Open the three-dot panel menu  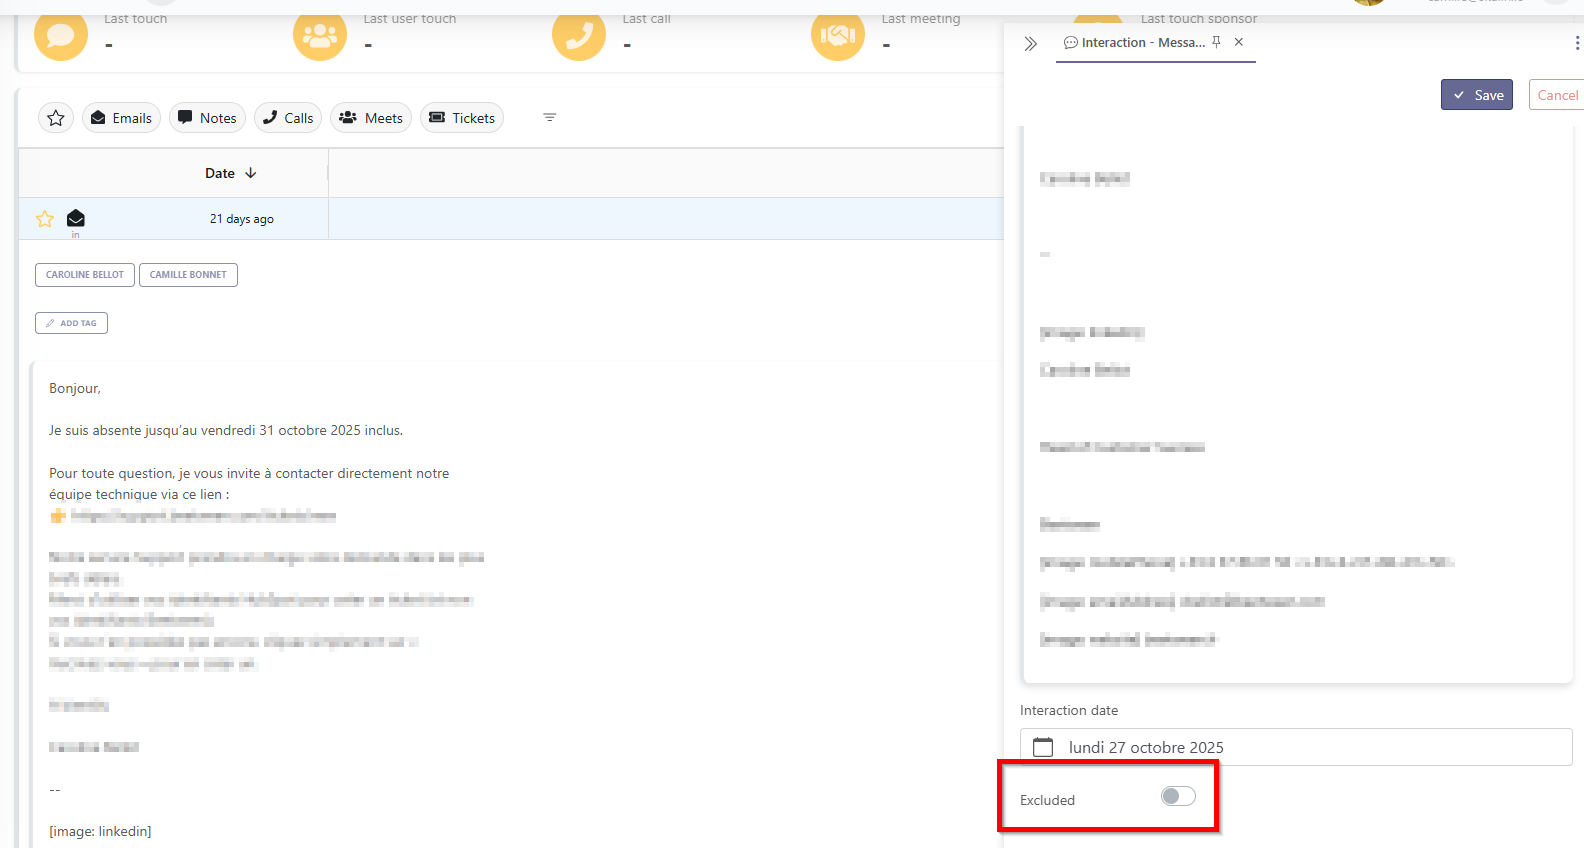coord(1577,43)
